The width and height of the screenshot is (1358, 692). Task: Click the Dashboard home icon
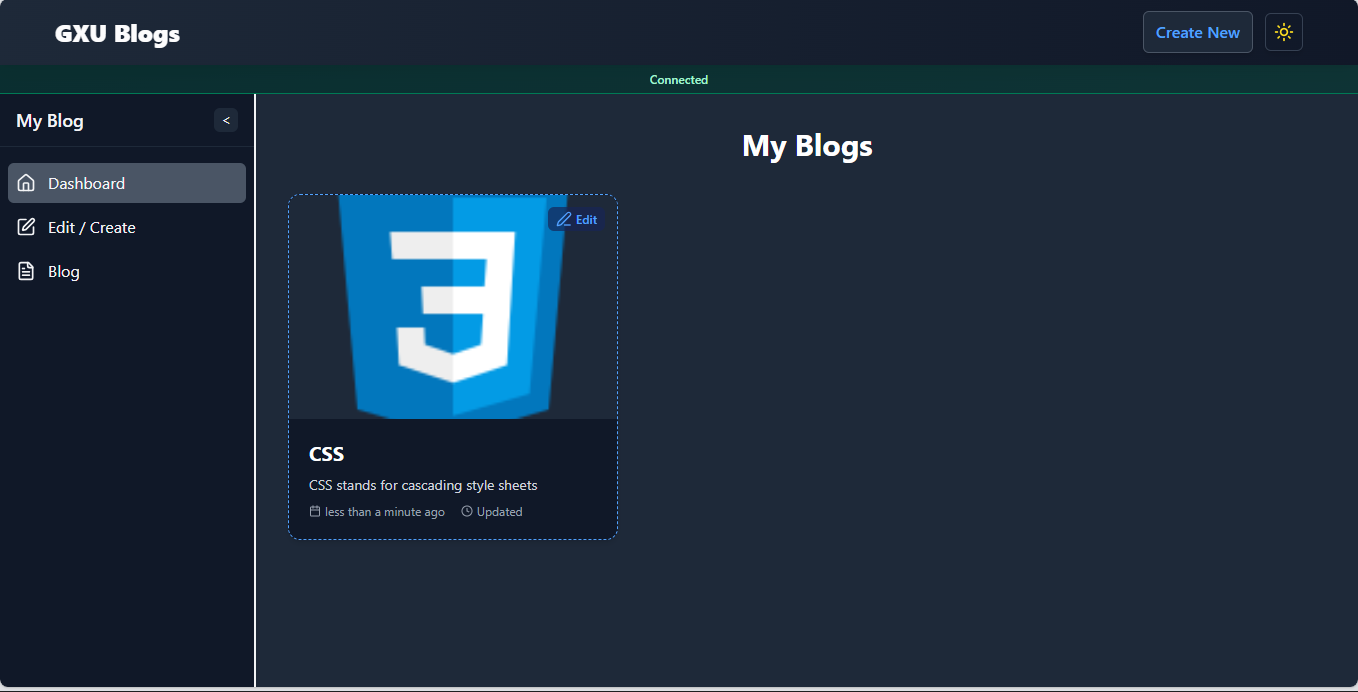[27, 183]
